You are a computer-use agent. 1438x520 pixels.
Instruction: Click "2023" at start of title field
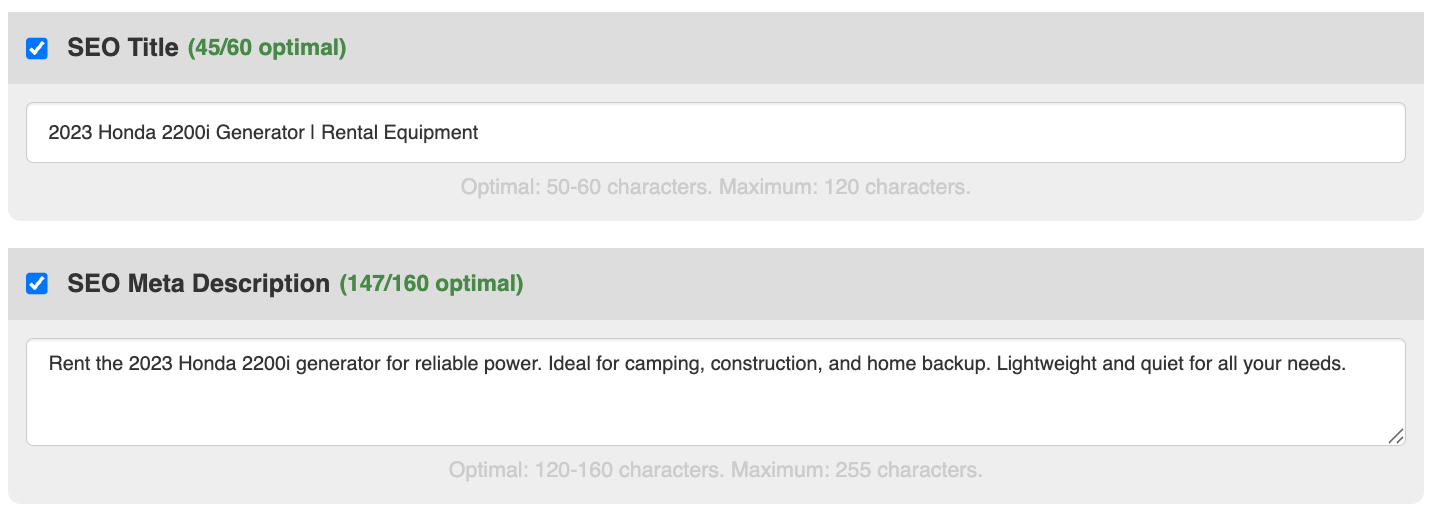coord(68,132)
